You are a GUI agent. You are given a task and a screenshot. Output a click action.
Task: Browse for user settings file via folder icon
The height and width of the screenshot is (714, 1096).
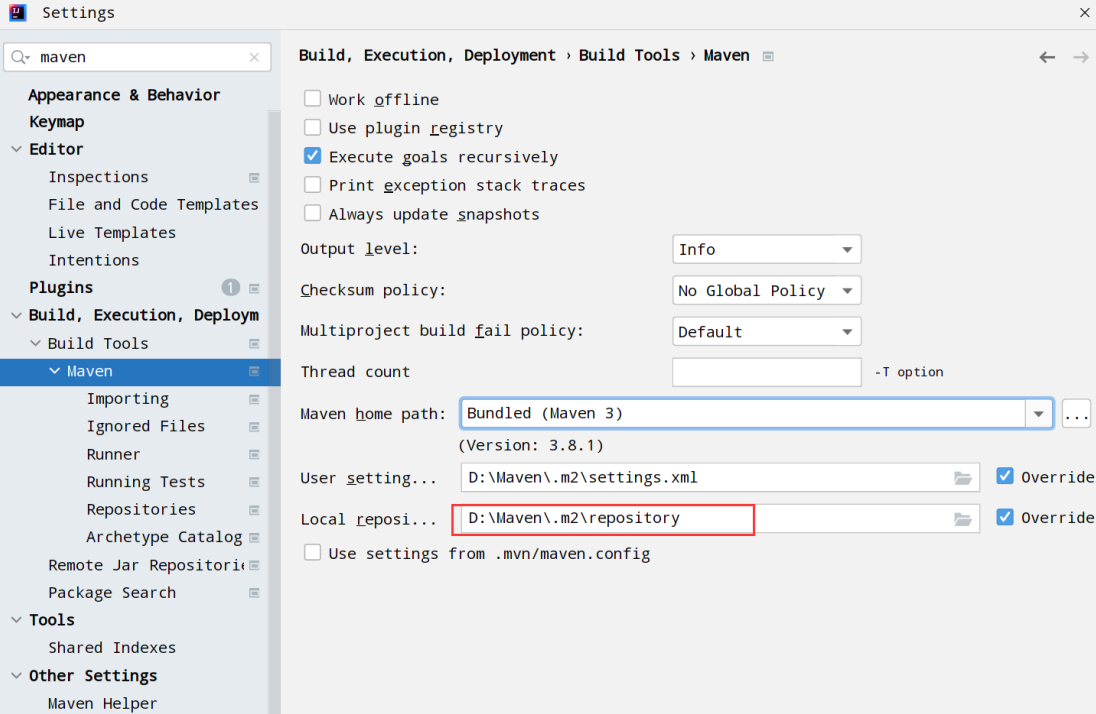click(x=962, y=478)
